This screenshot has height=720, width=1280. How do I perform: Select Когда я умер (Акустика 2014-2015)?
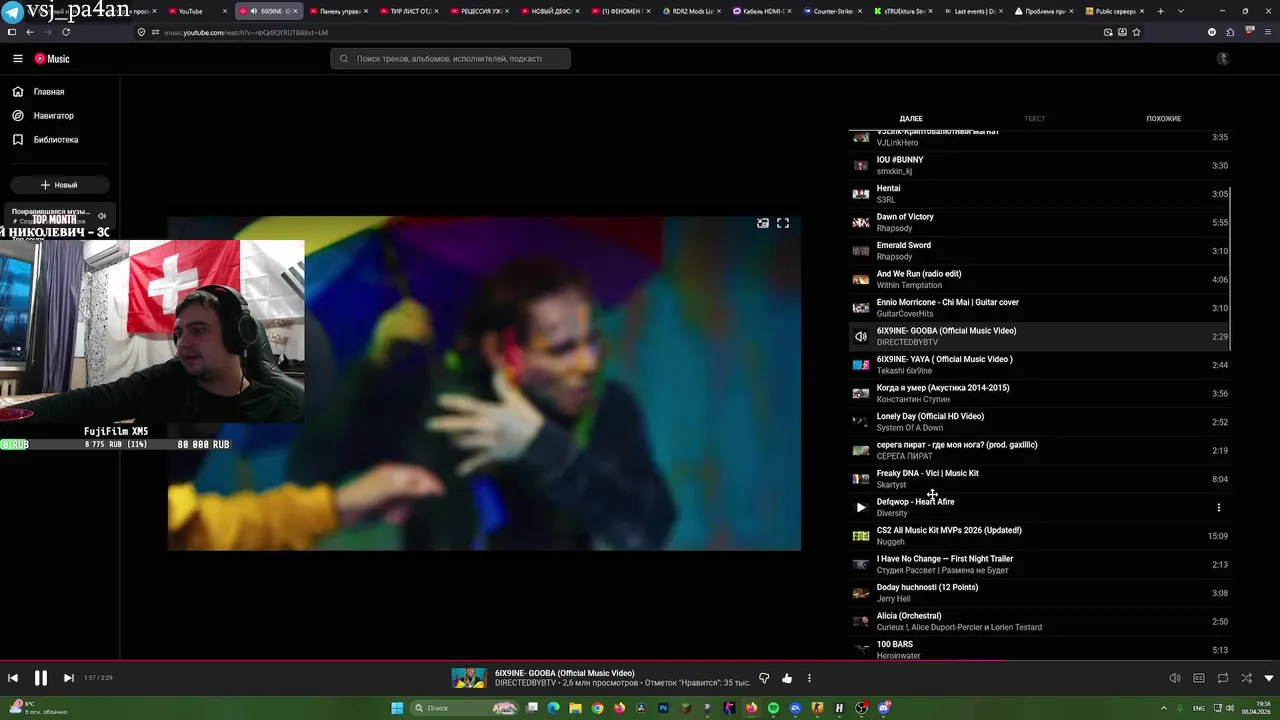tap(1040, 394)
